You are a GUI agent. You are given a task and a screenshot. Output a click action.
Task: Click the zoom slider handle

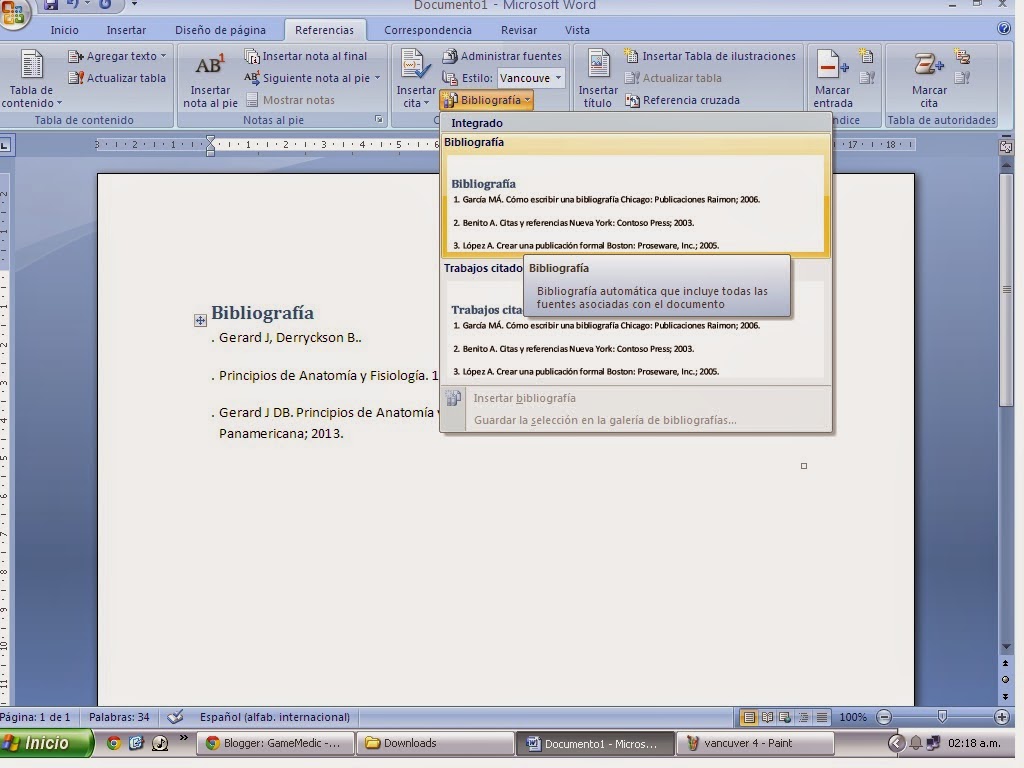click(x=942, y=717)
